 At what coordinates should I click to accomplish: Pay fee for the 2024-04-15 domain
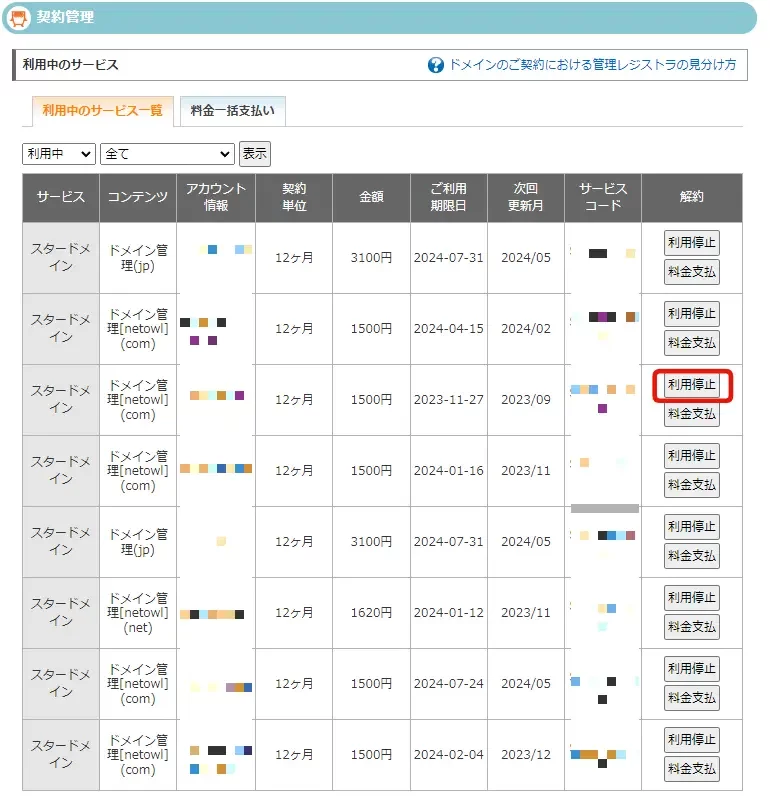[692, 343]
